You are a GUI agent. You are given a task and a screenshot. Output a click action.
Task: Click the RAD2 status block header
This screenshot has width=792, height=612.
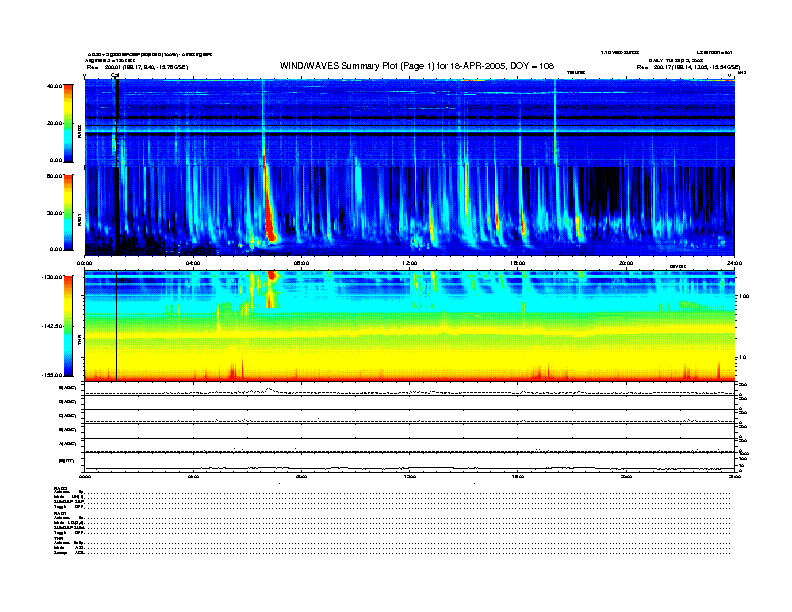tap(61, 488)
